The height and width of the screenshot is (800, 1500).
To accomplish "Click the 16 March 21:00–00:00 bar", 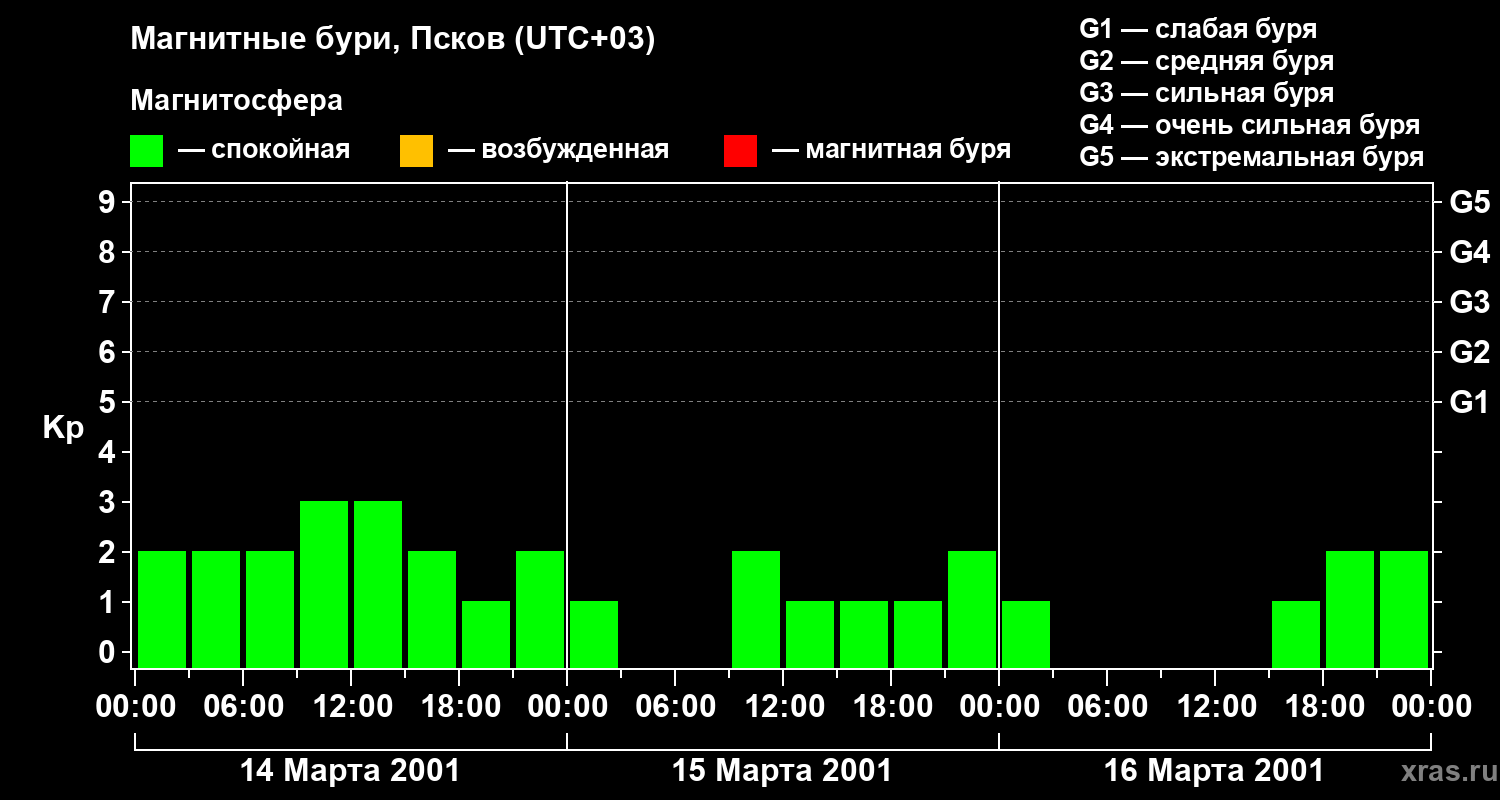I will pyautogui.click(x=1404, y=609).
